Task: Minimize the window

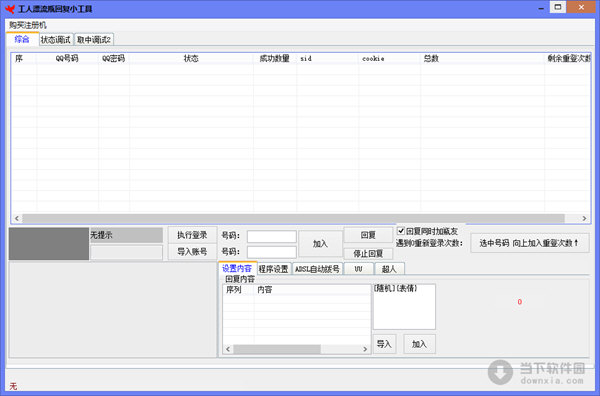Action: pyautogui.click(x=541, y=8)
